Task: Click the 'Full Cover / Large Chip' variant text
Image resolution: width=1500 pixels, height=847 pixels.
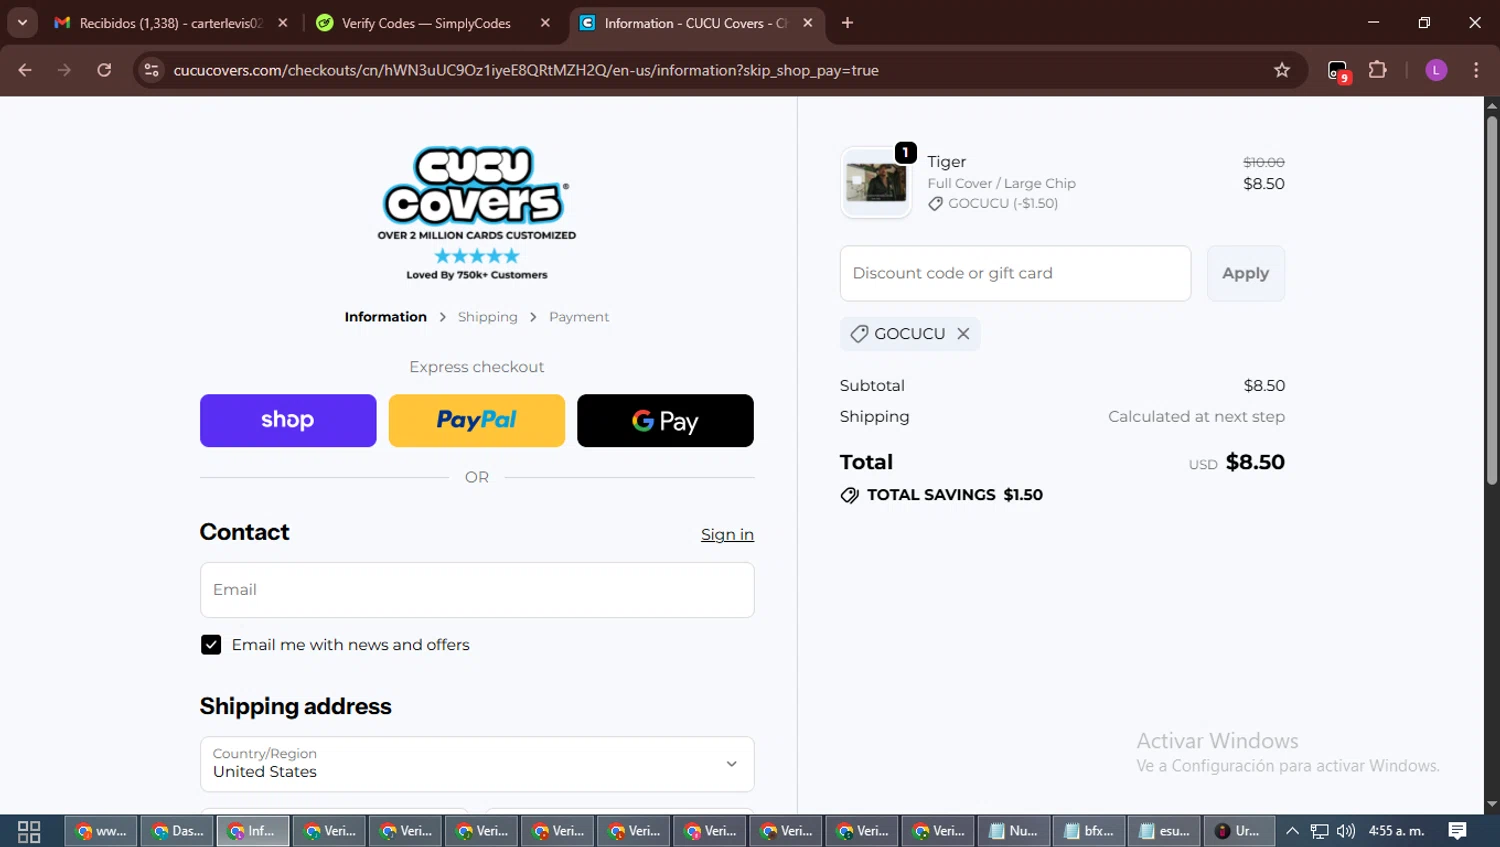Action: pyautogui.click(x=1001, y=183)
